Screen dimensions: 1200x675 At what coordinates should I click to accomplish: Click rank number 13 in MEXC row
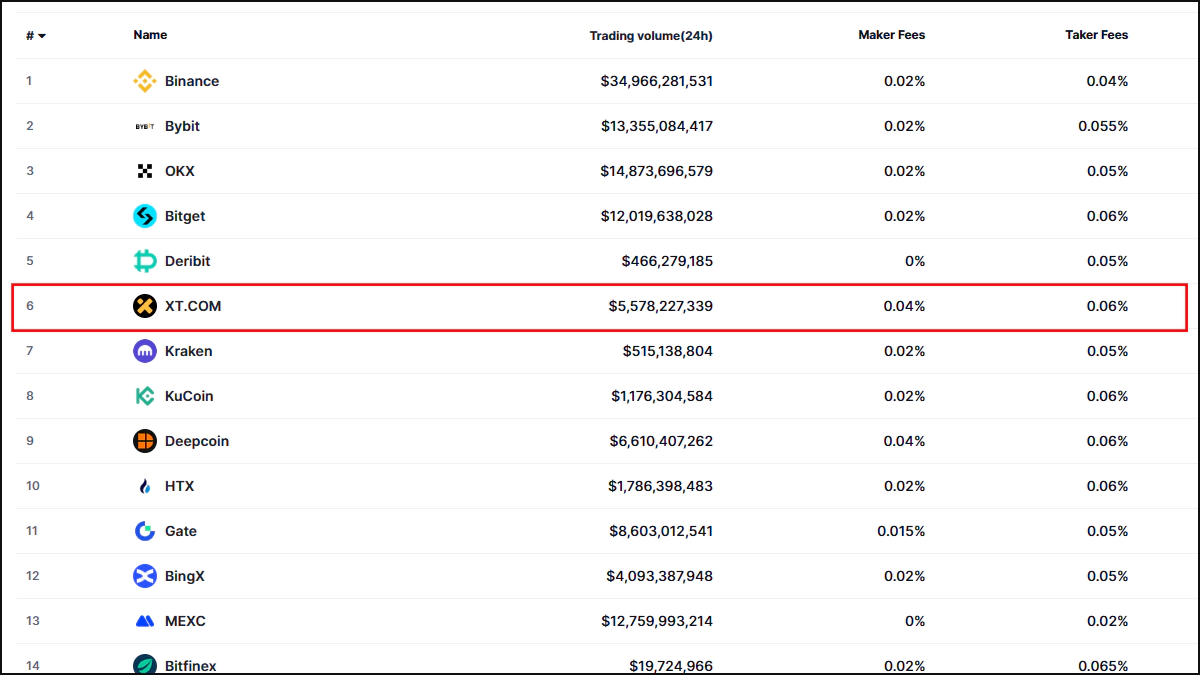click(x=33, y=621)
